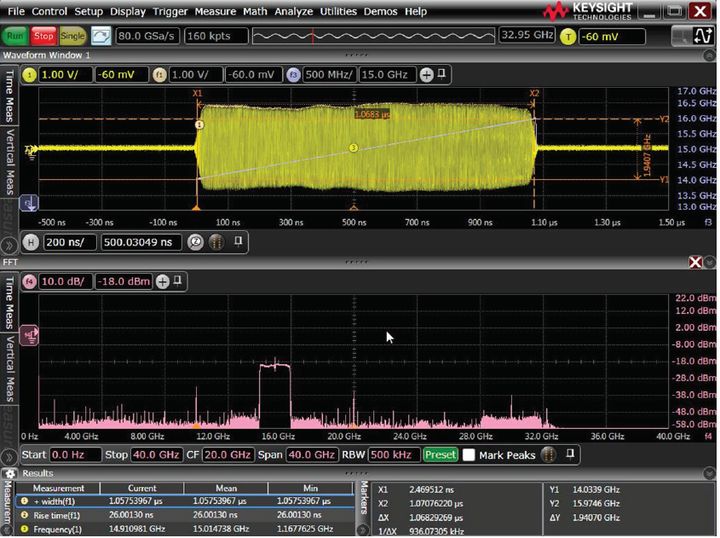Click the add-channel plus icon in Waveform Window

426,75
